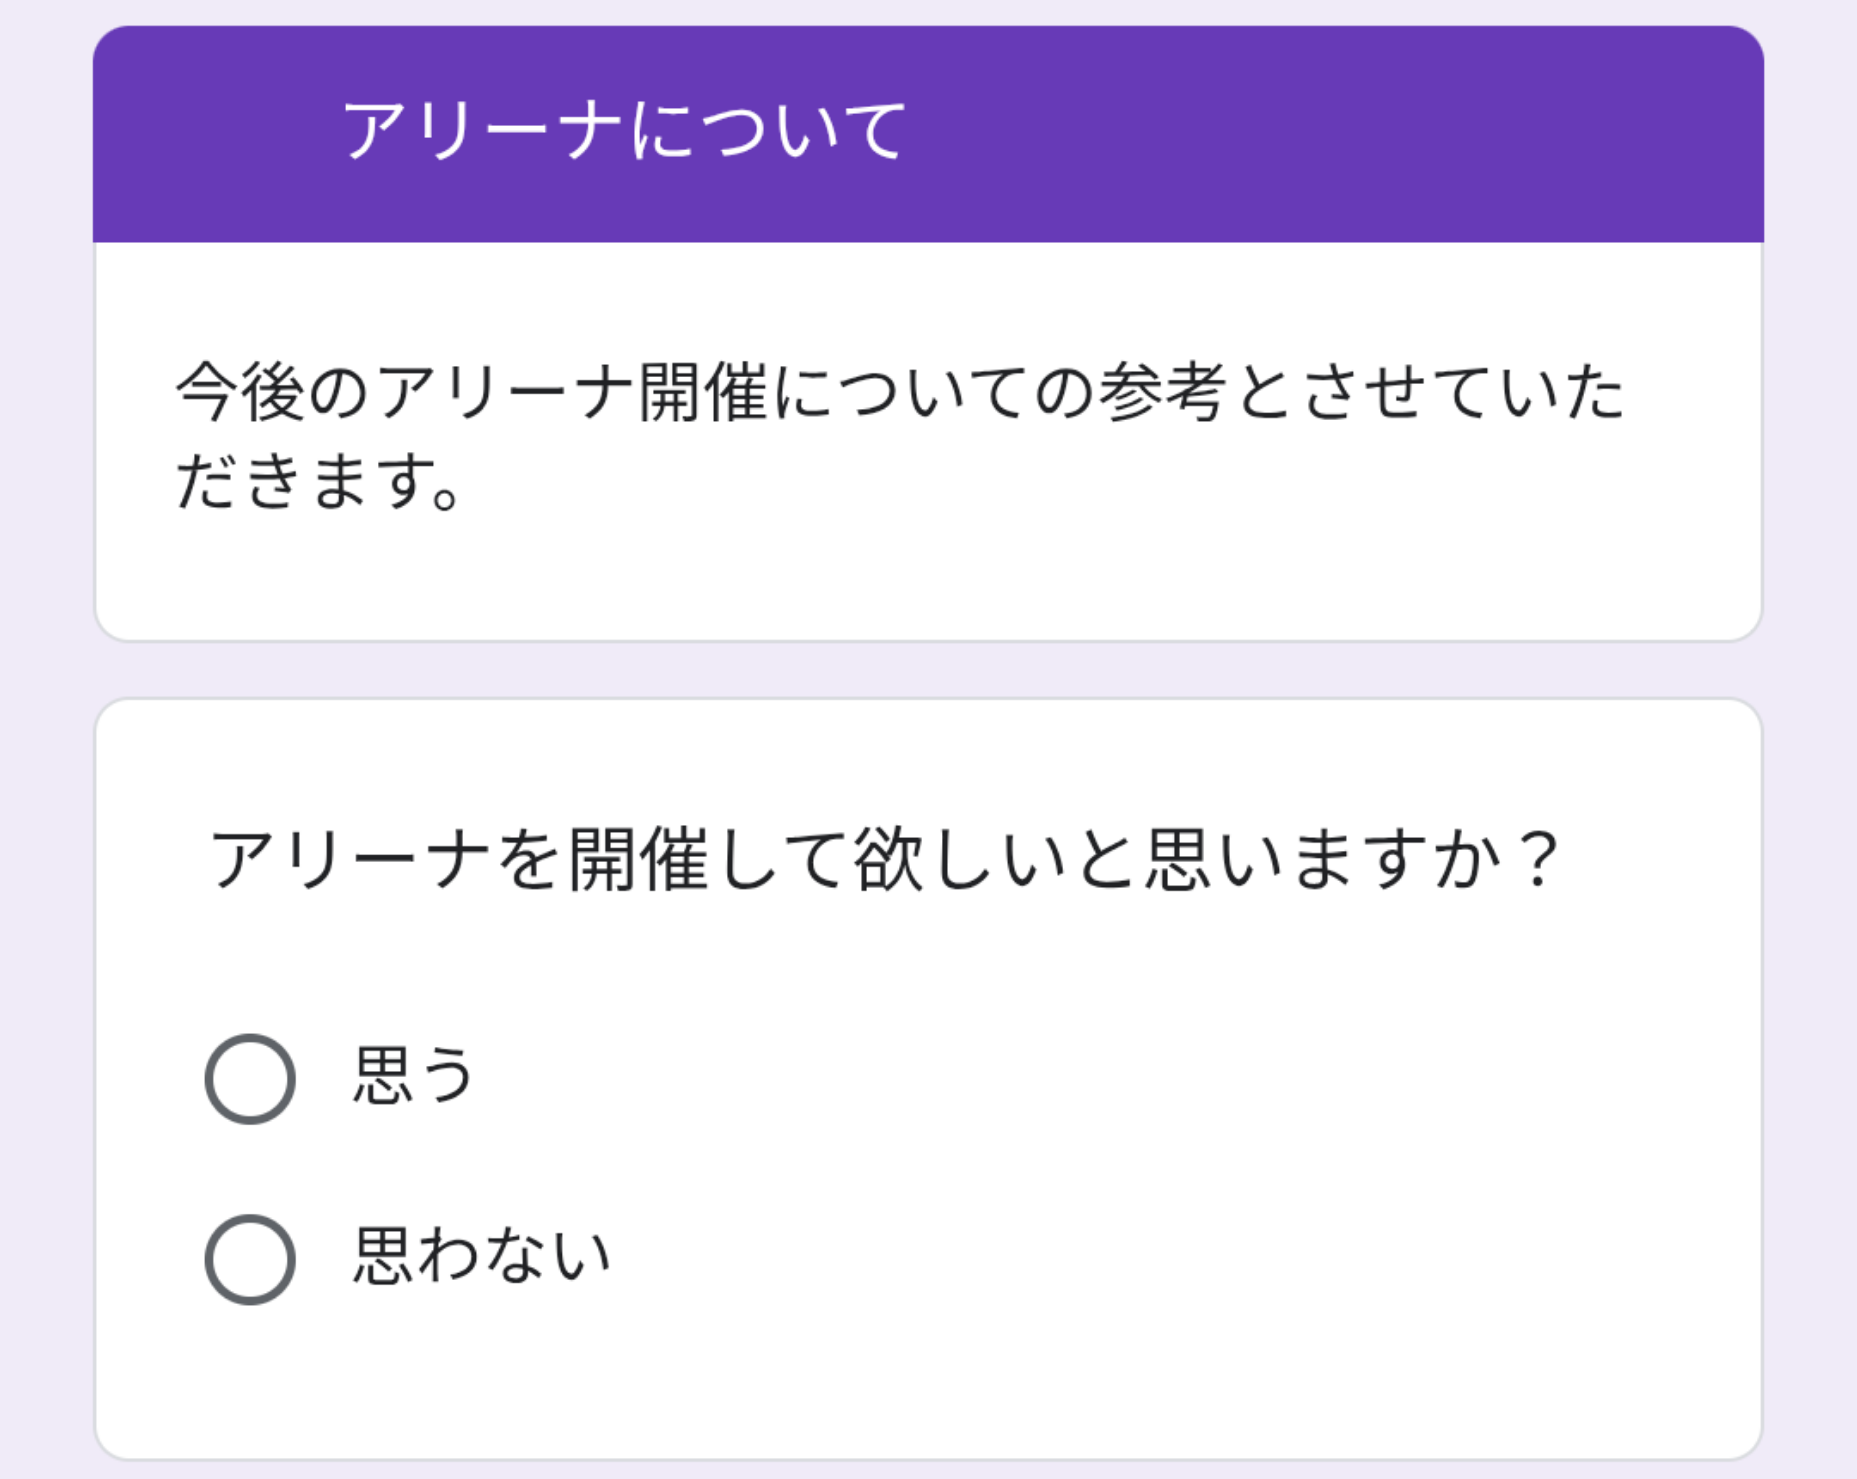Click the question アリーナを開催して欲しいと思いますか？

[x=884, y=860]
